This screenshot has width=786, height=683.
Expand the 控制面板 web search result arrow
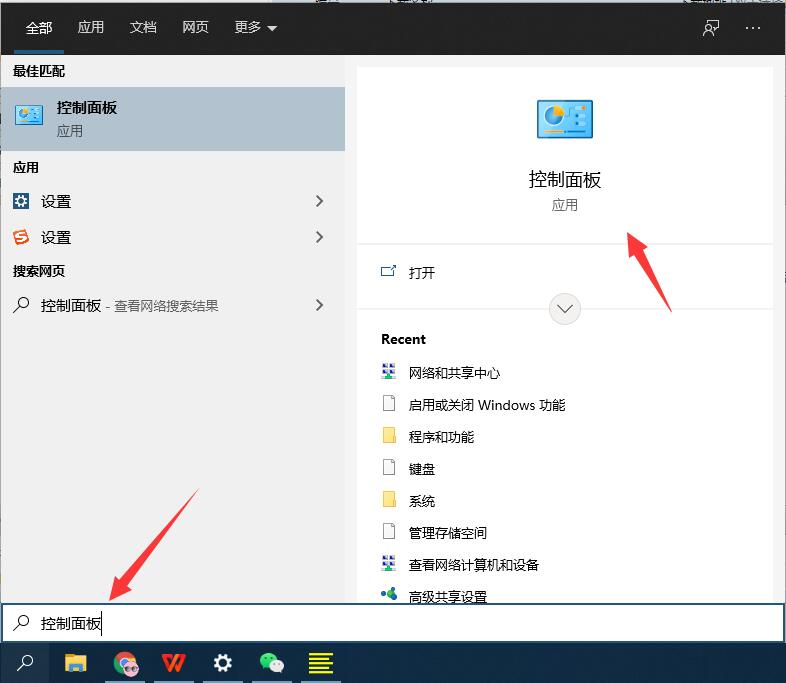click(319, 305)
